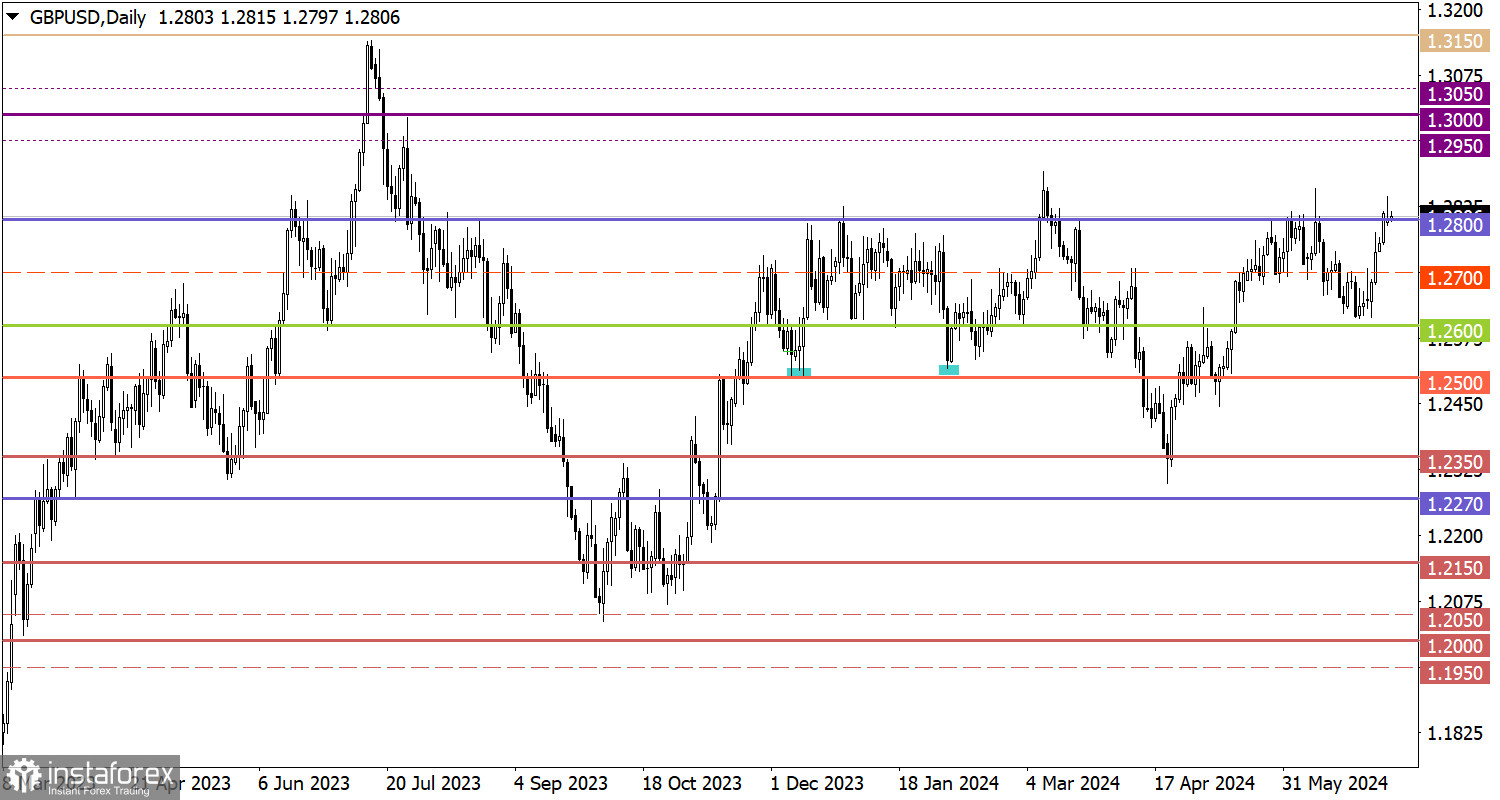The image size is (1500, 800).
Task: Click the 4 Sep 2023 date label
Action: [x=562, y=783]
